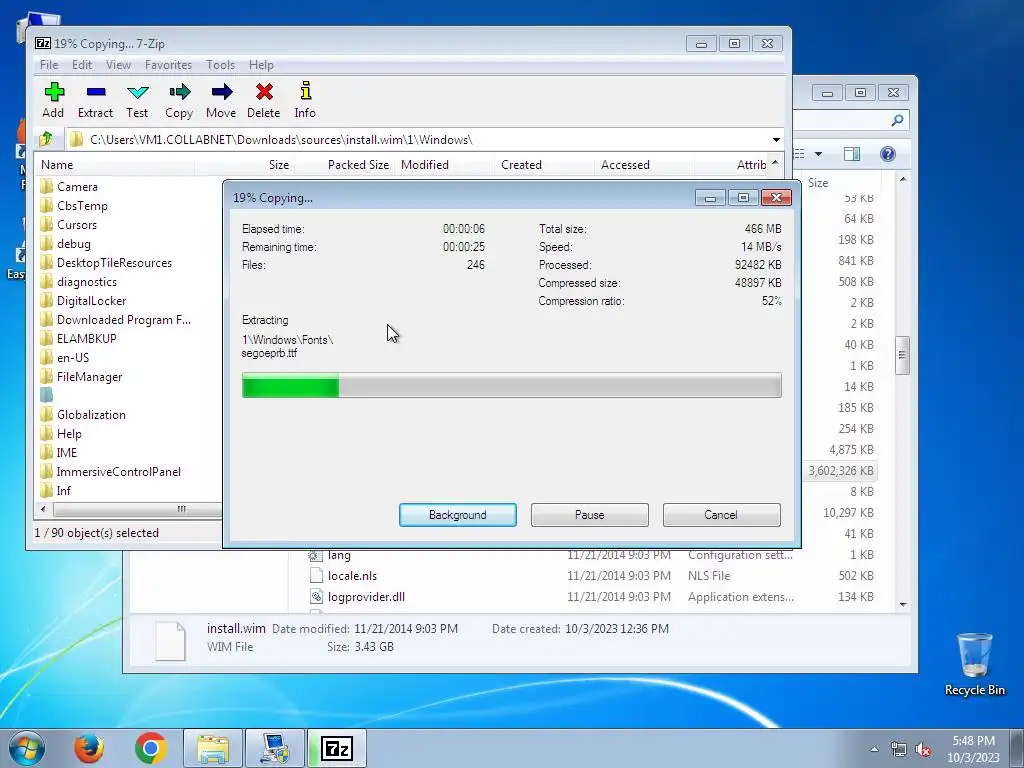Click the Info toolbar icon
This screenshot has width=1024, height=768.
pos(305,91)
